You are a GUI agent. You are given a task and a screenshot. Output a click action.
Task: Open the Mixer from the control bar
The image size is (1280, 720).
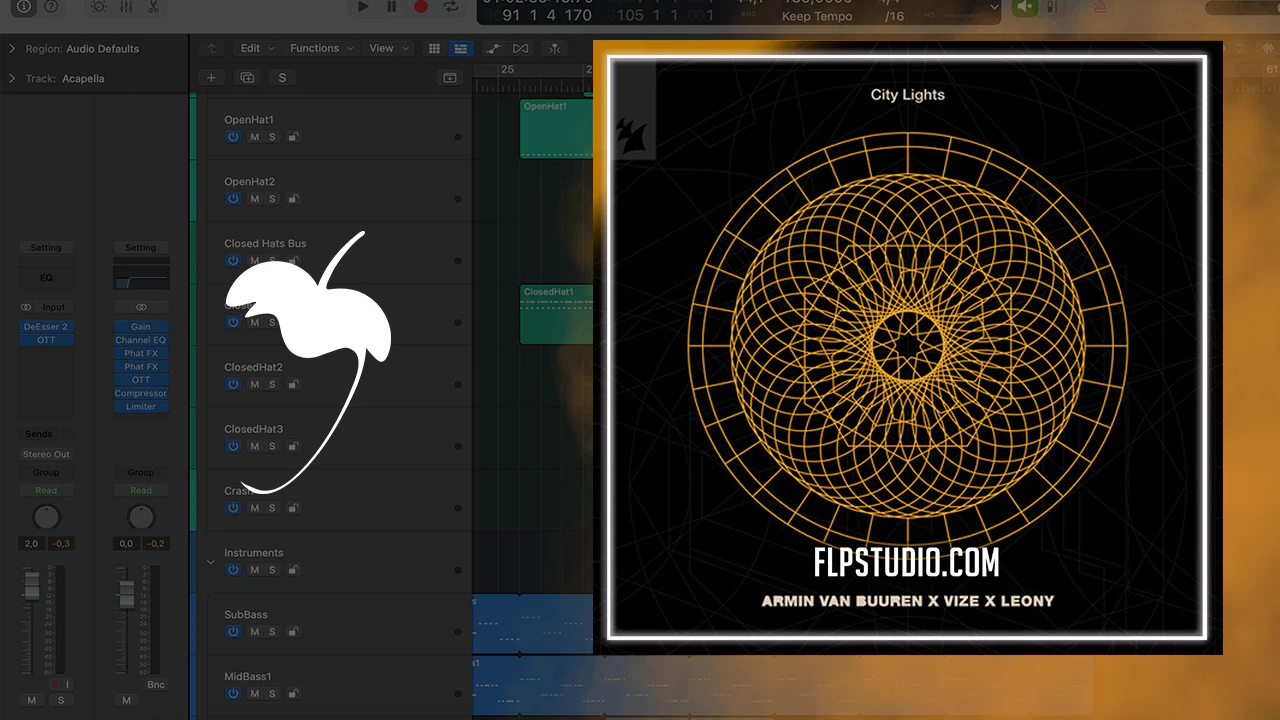pyautogui.click(x=126, y=6)
